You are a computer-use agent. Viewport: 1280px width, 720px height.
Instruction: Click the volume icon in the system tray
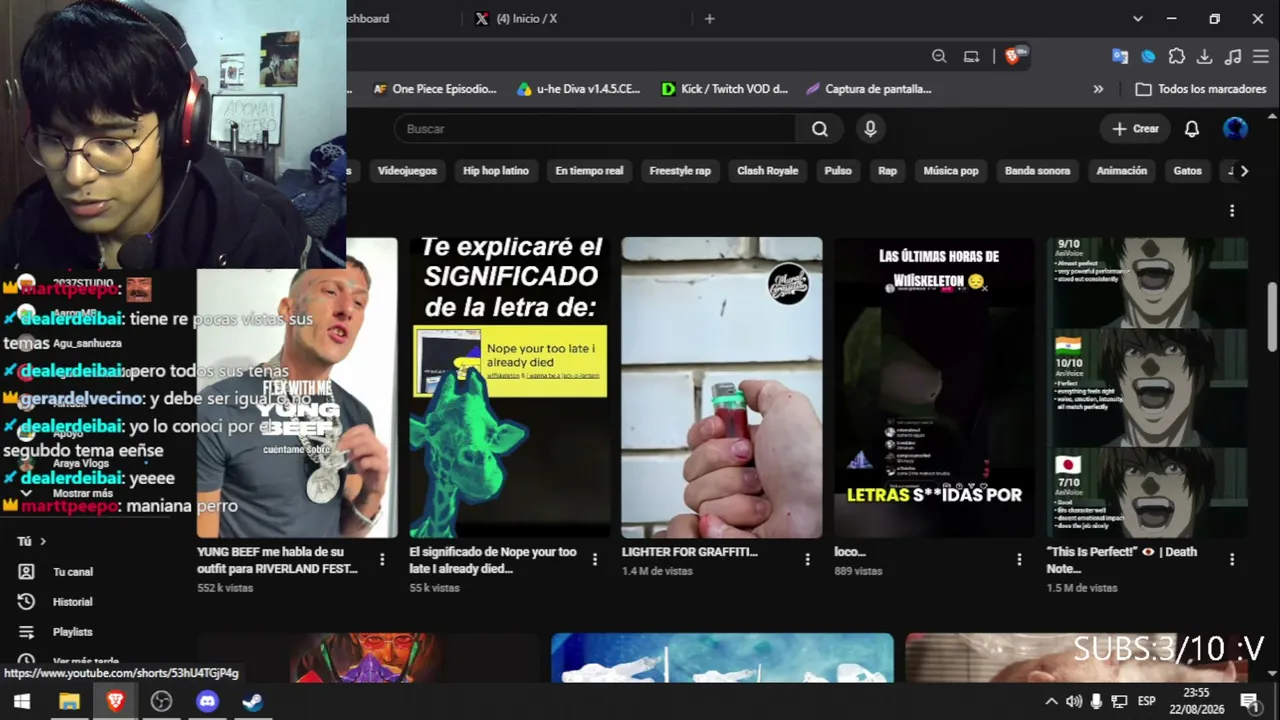click(x=1074, y=701)
